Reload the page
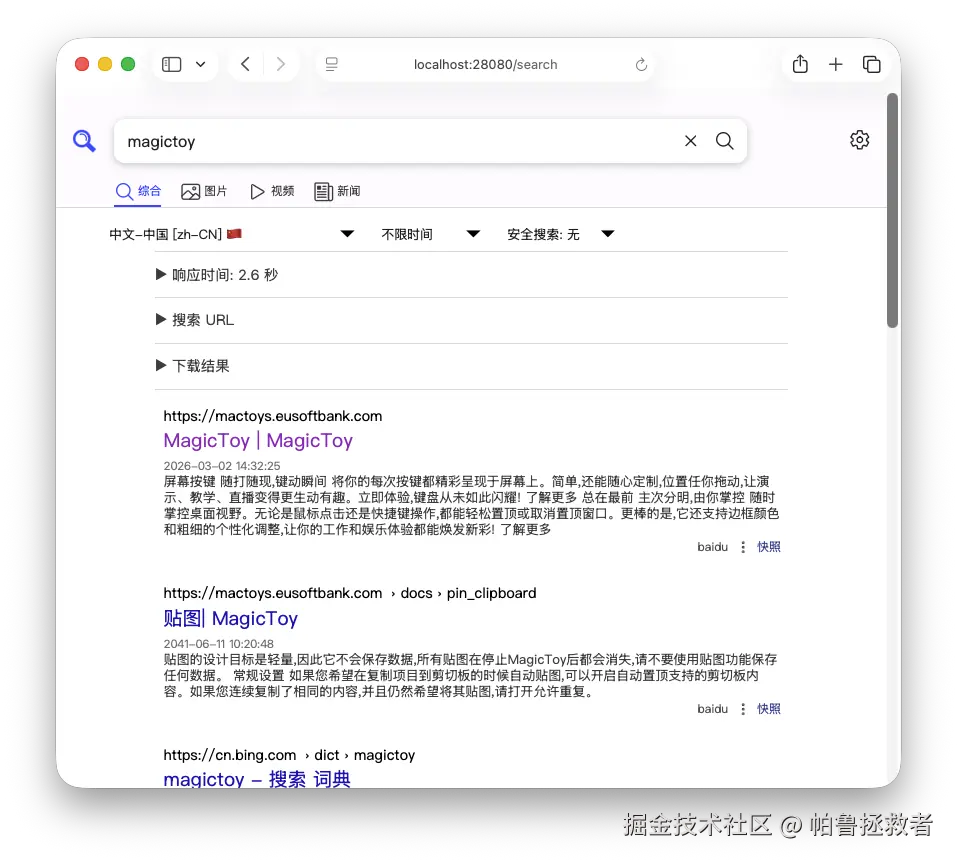Viewport: 957px width, 862px height. coord(641,64)
